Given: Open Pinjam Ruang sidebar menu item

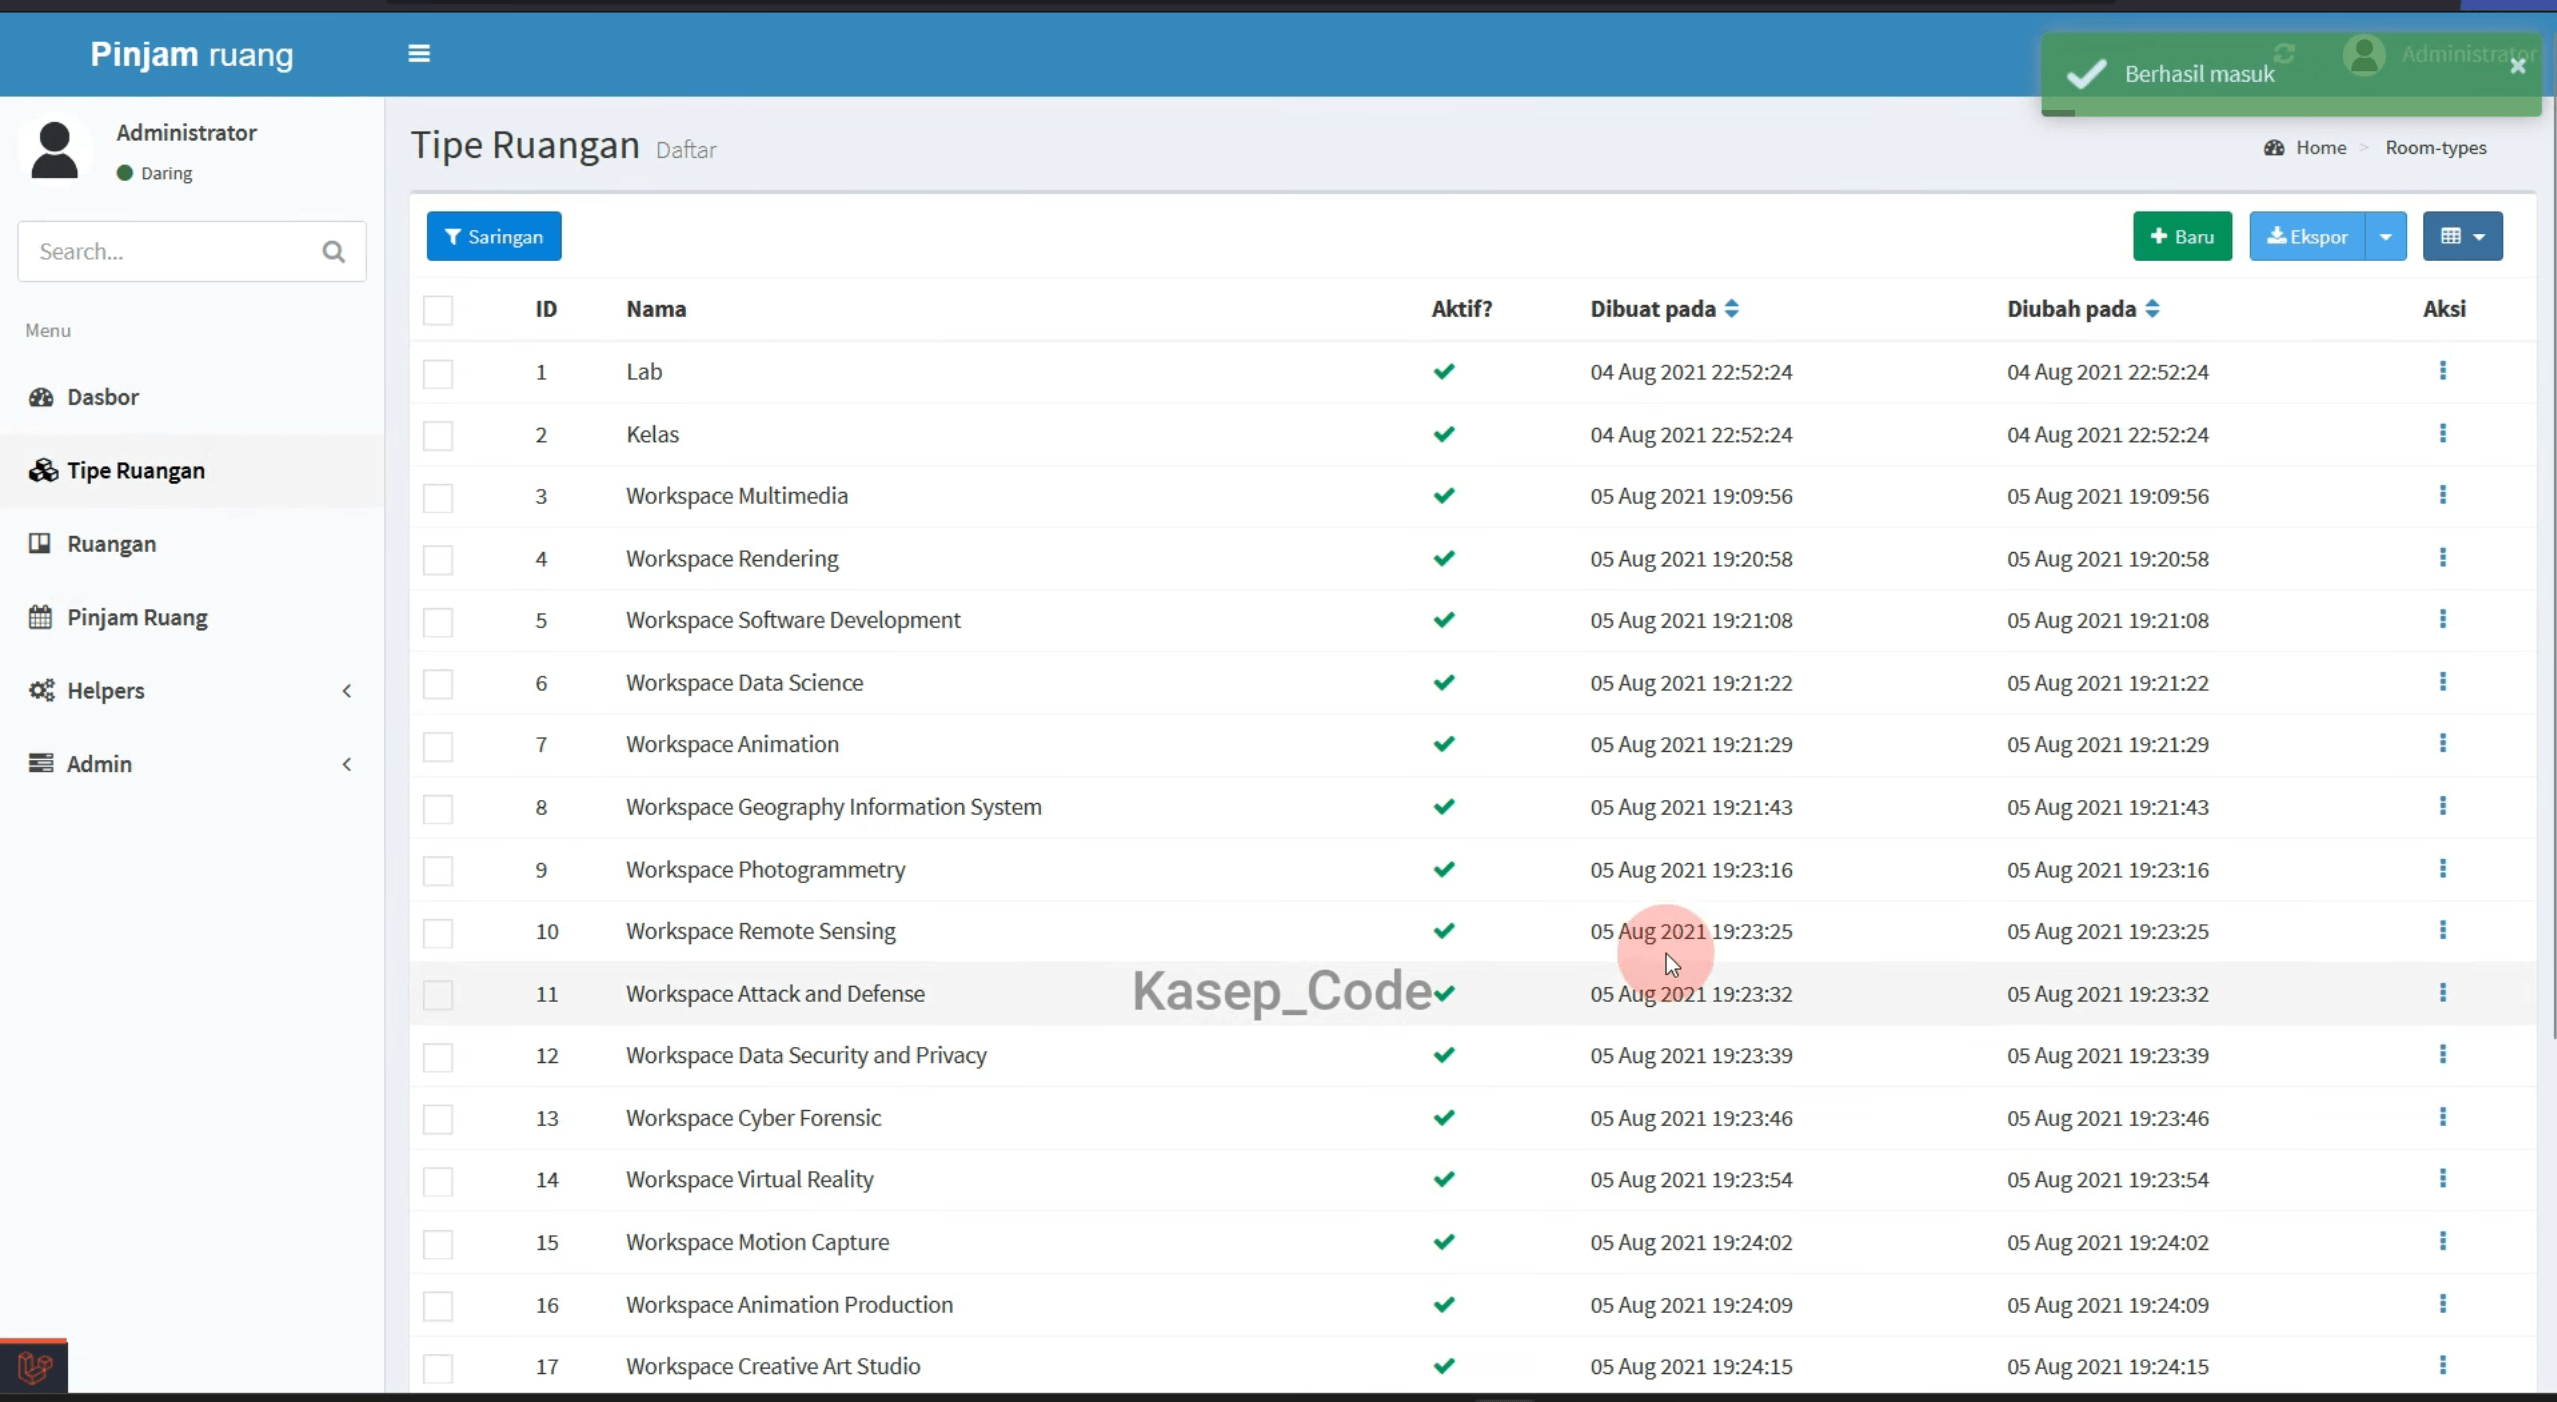Looking at the screenshot, I should 192,617.
